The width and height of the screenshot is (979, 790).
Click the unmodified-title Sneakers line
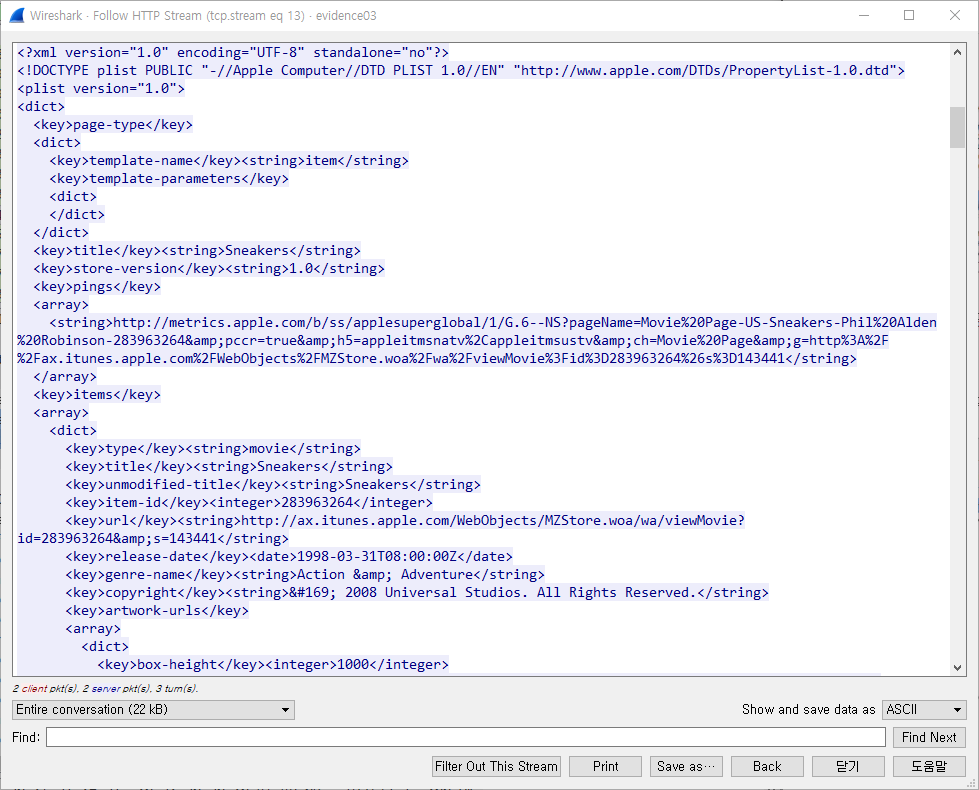tap(273, 485)
